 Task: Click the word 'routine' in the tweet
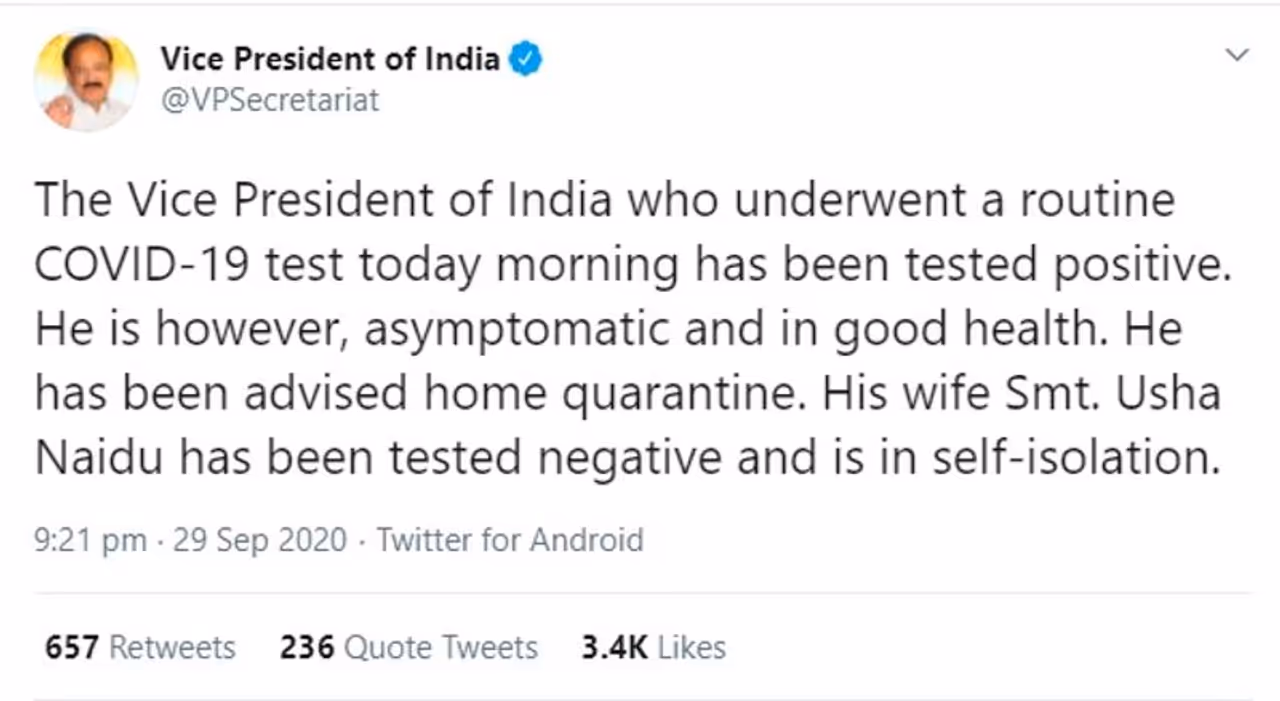(1097, 201)
